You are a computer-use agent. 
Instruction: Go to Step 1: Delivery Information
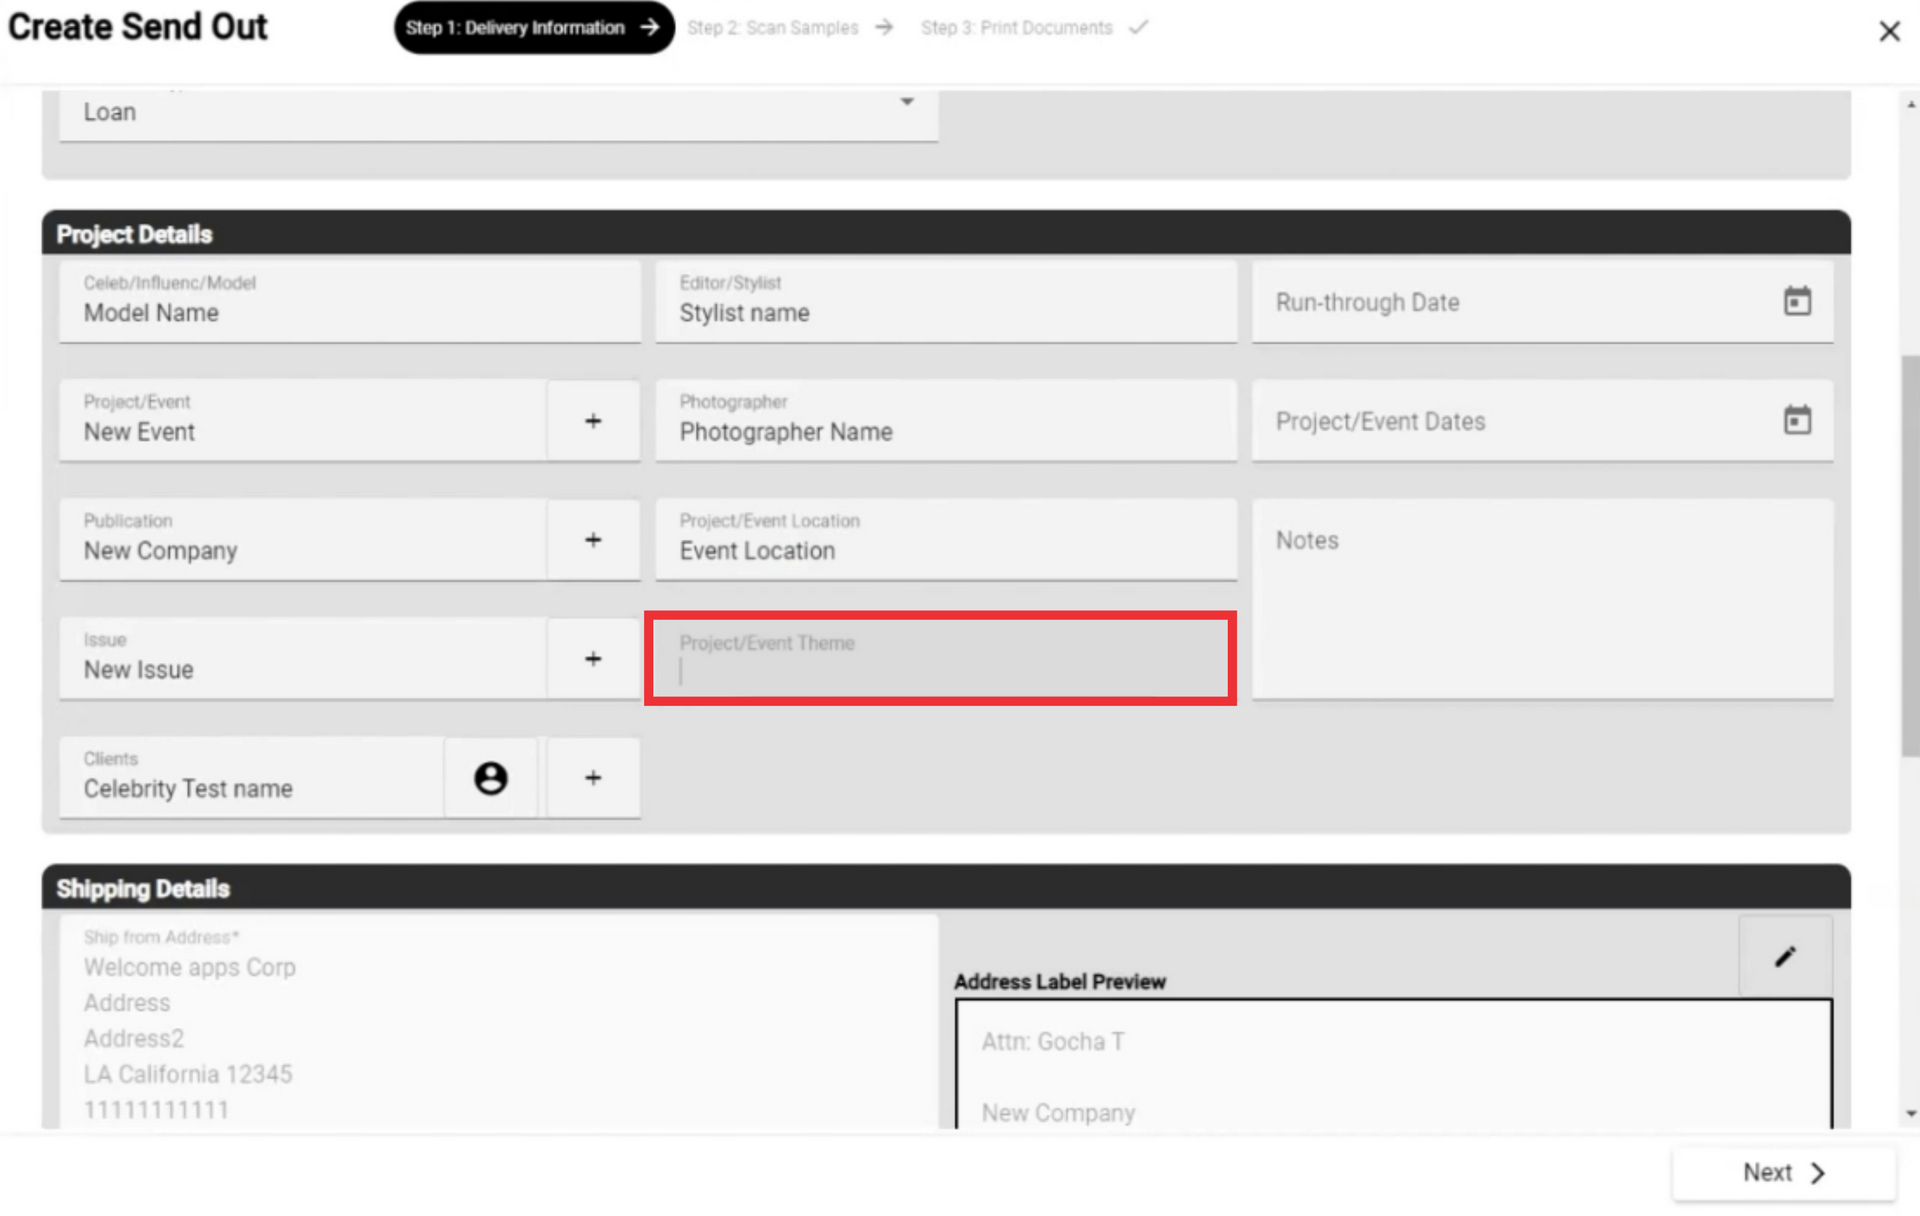click(533, 28)
